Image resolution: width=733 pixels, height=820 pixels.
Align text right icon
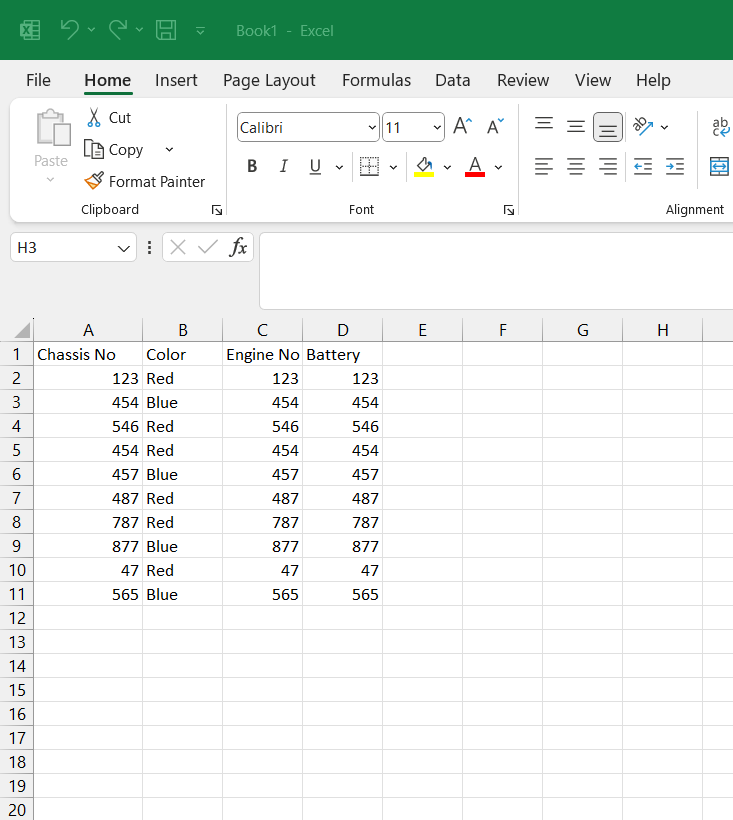click(x=608, y=167)
